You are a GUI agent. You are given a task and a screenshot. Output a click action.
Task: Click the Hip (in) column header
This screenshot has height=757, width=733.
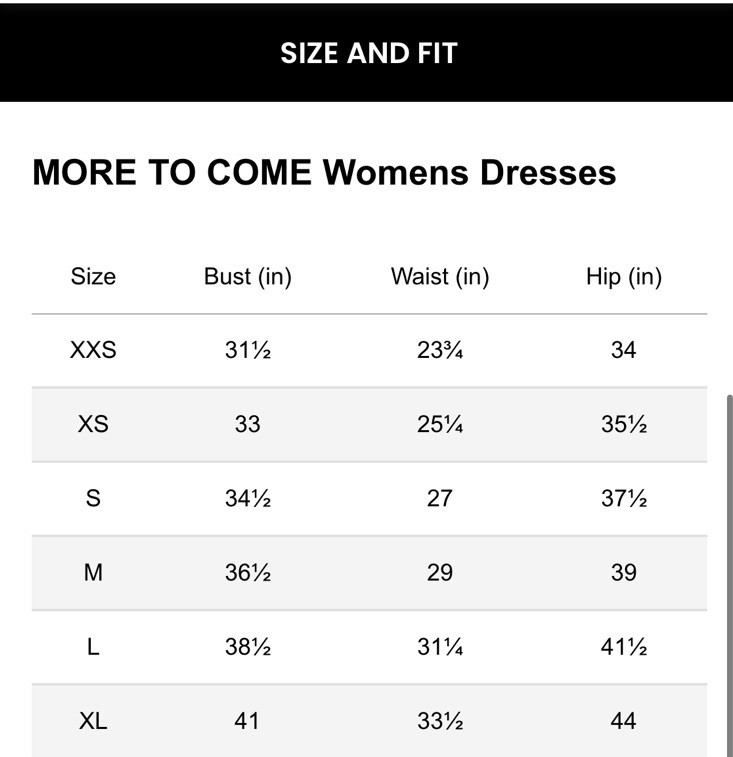pos(624,277)
